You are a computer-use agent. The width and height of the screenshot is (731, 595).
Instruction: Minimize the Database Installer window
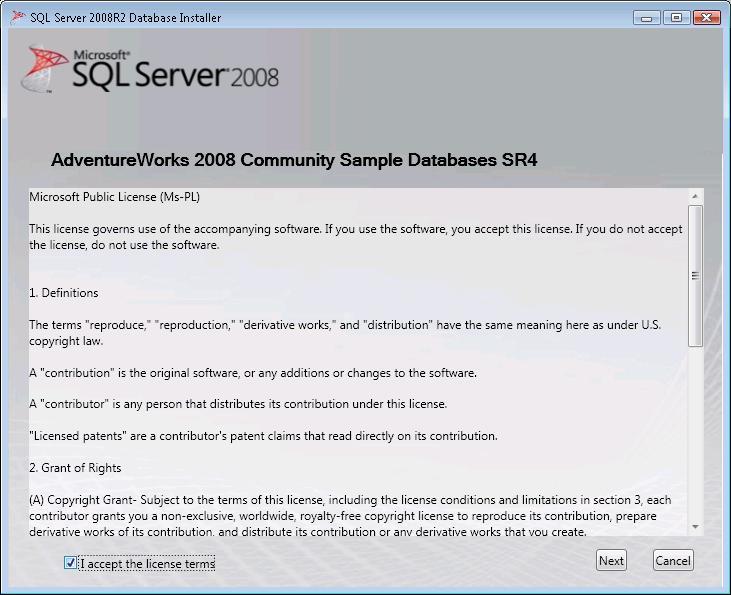[647, 18]
